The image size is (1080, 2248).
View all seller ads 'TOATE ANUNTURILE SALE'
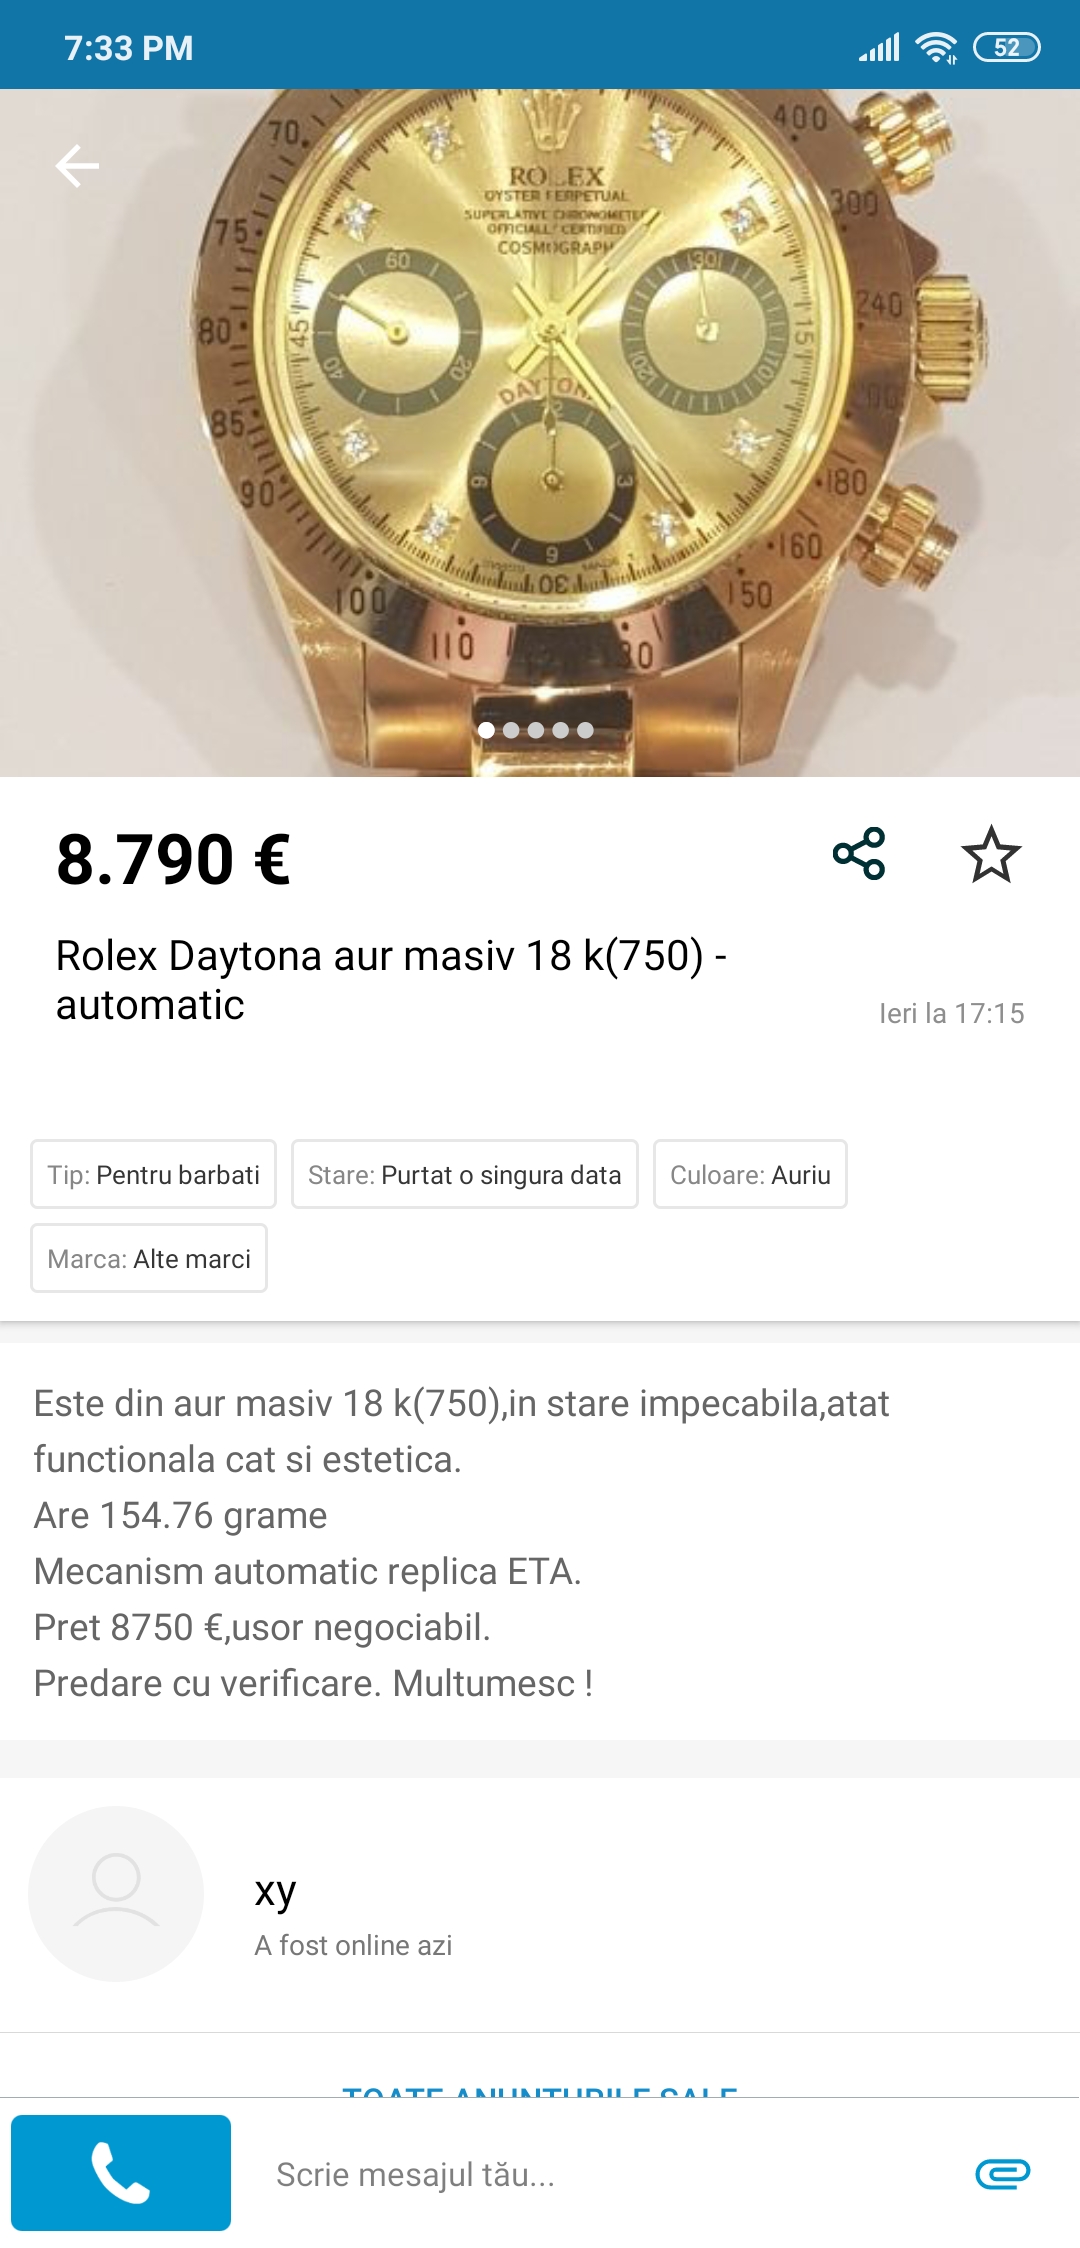click(540, 2090)
